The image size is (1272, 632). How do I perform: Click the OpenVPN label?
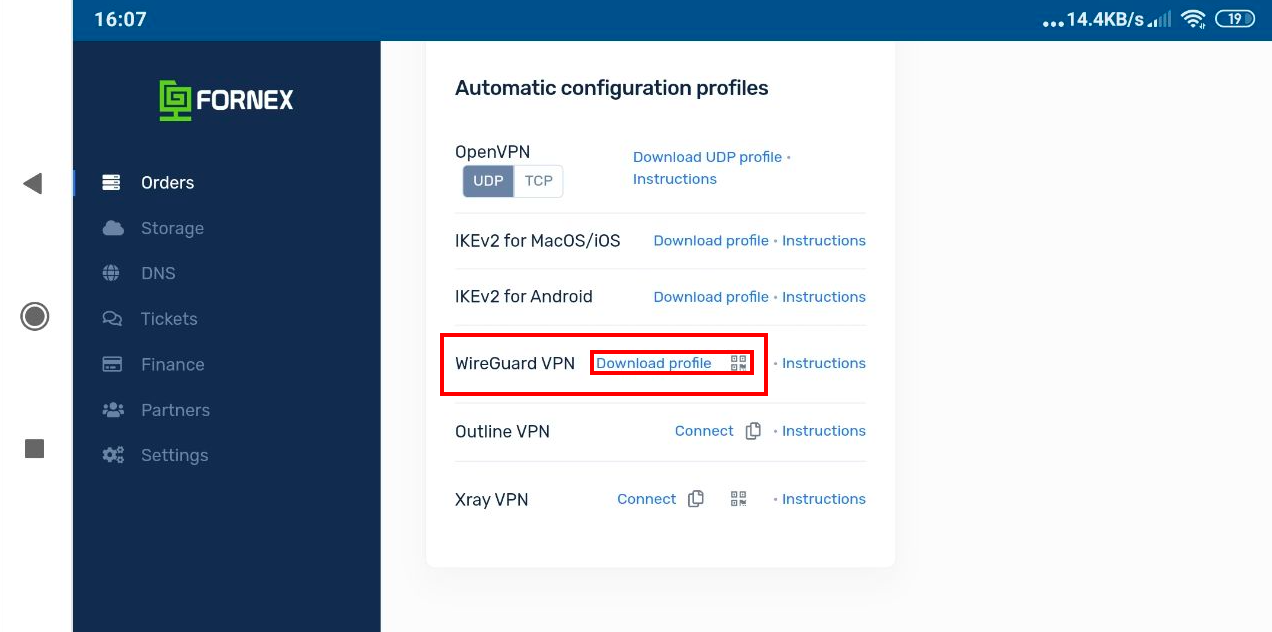coord(493,152)
